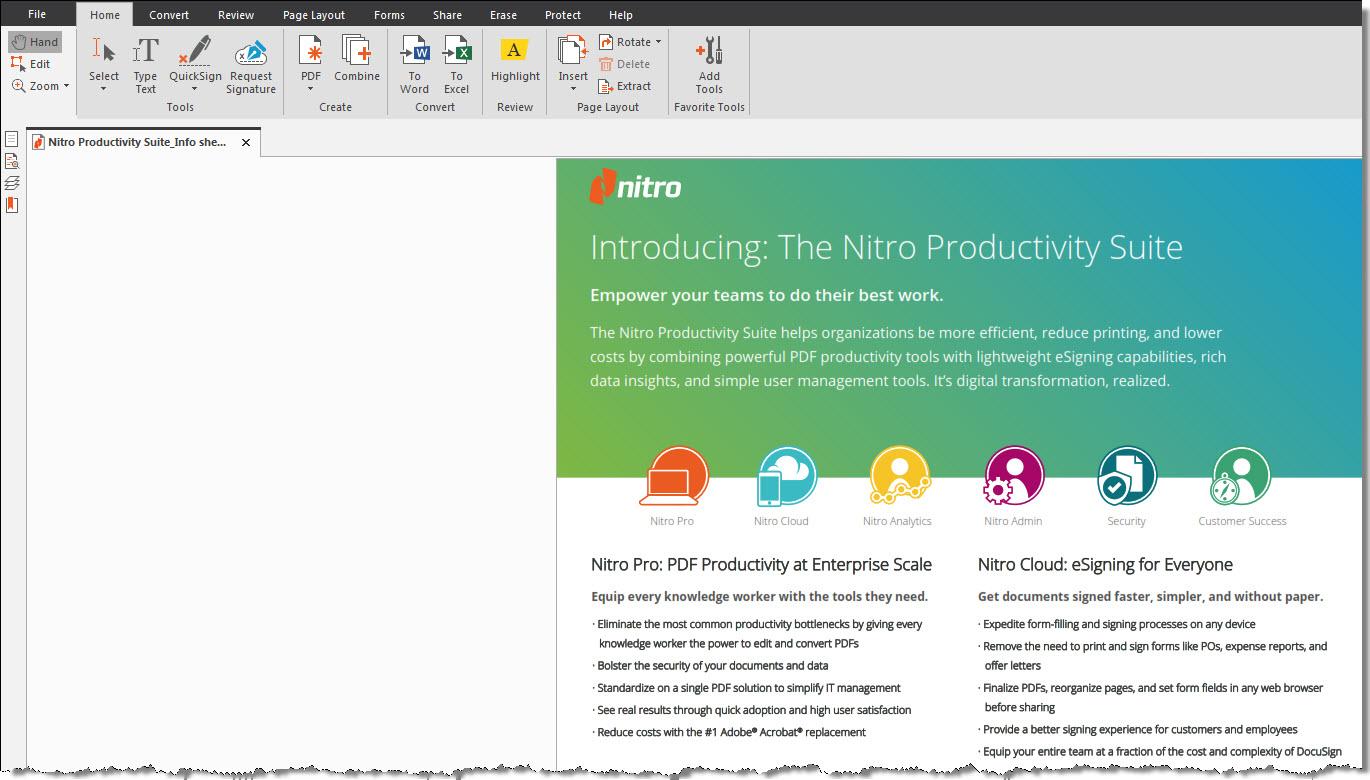Click the Security shield icon
This screenshot has height=780, width=1370.
pos(1126,477)
